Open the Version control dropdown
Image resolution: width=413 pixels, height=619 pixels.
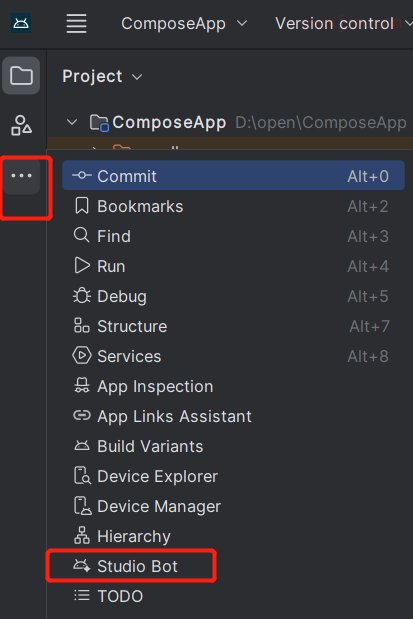click(344, 24)
